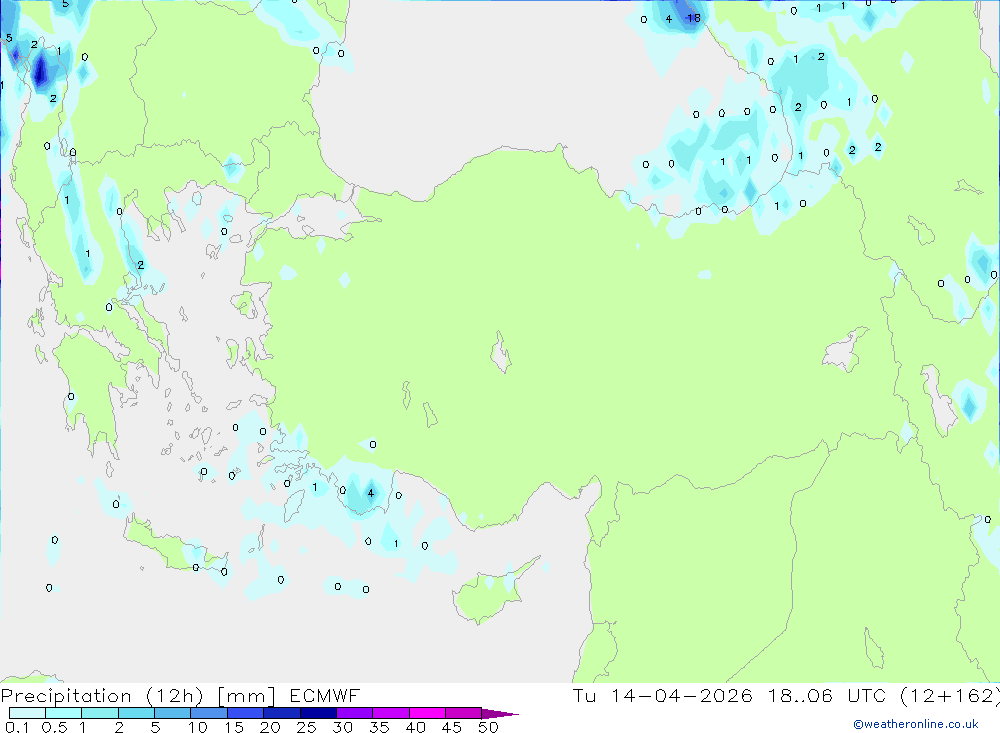Click the '20' legend scale label
Viewport: 1000px width, 733px height.
tap(270, 727)
